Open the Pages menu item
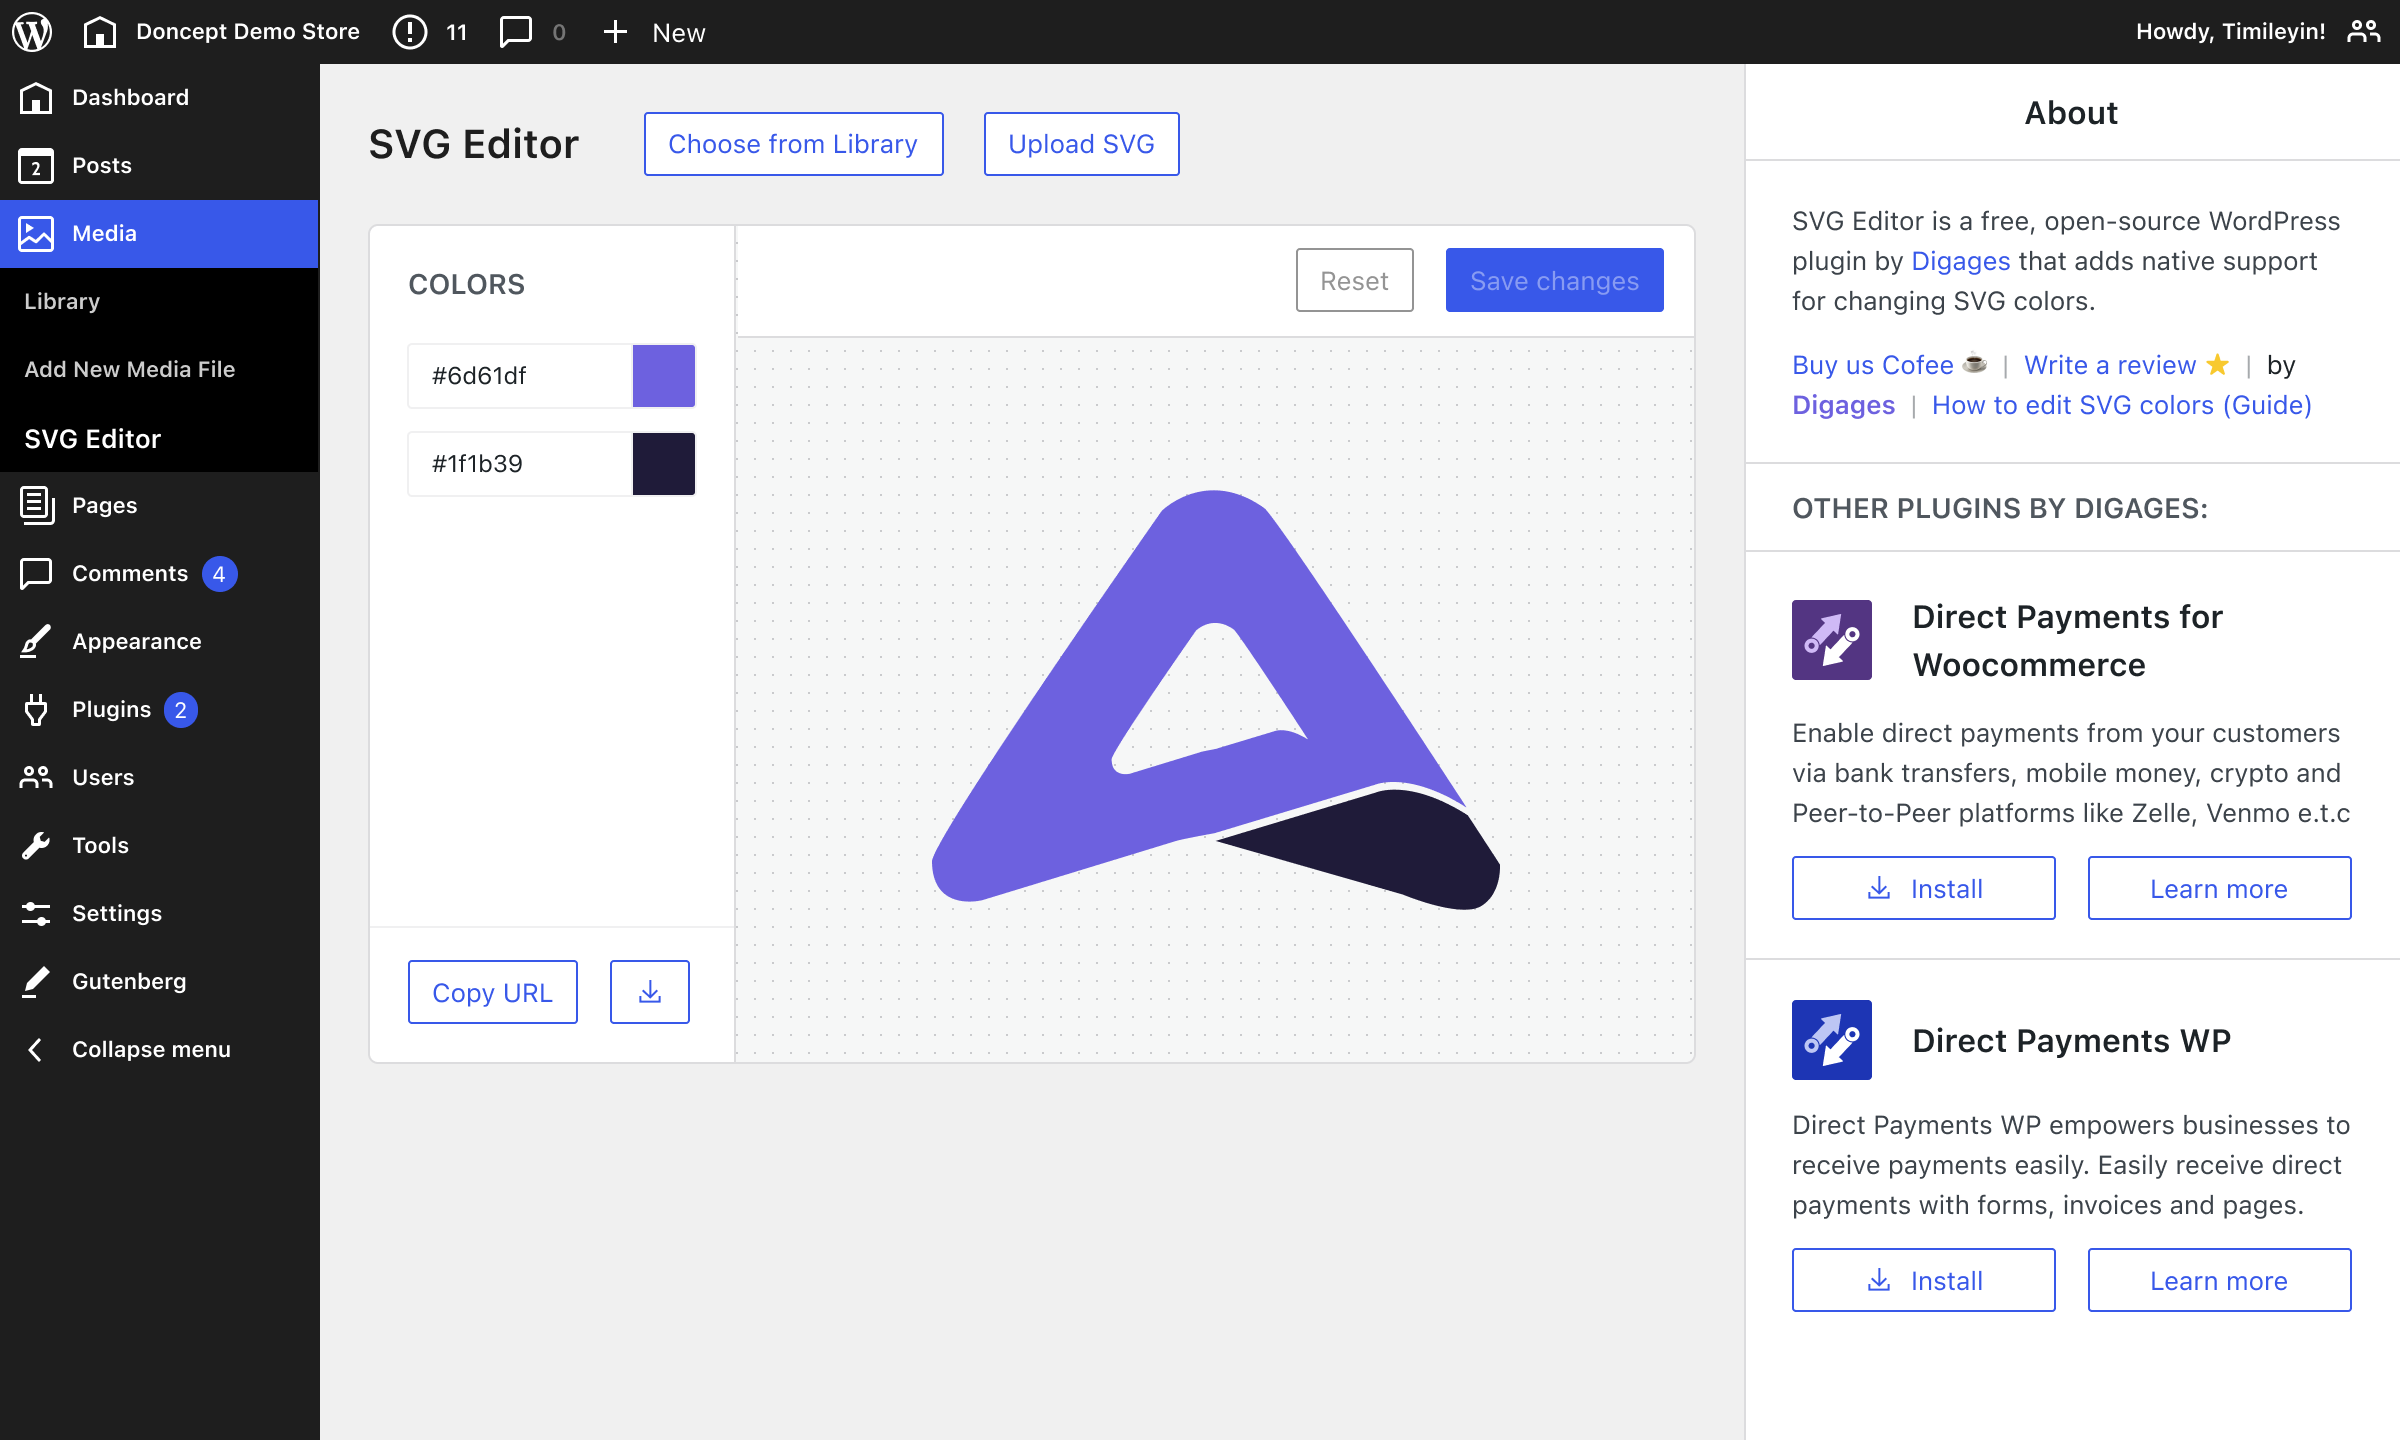The height and width of the screenshot is (1440, 2400). 160,506
